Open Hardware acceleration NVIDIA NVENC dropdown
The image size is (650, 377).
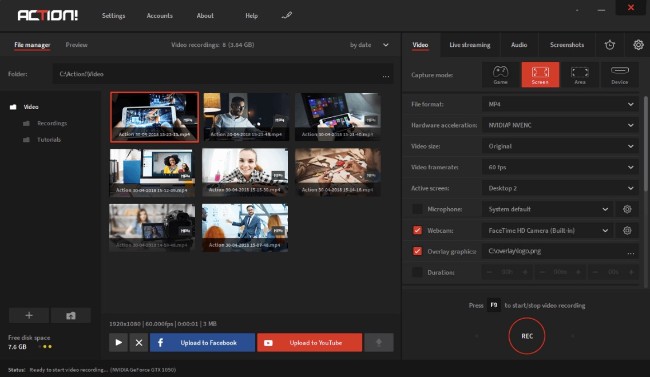[x=560, y=125]
